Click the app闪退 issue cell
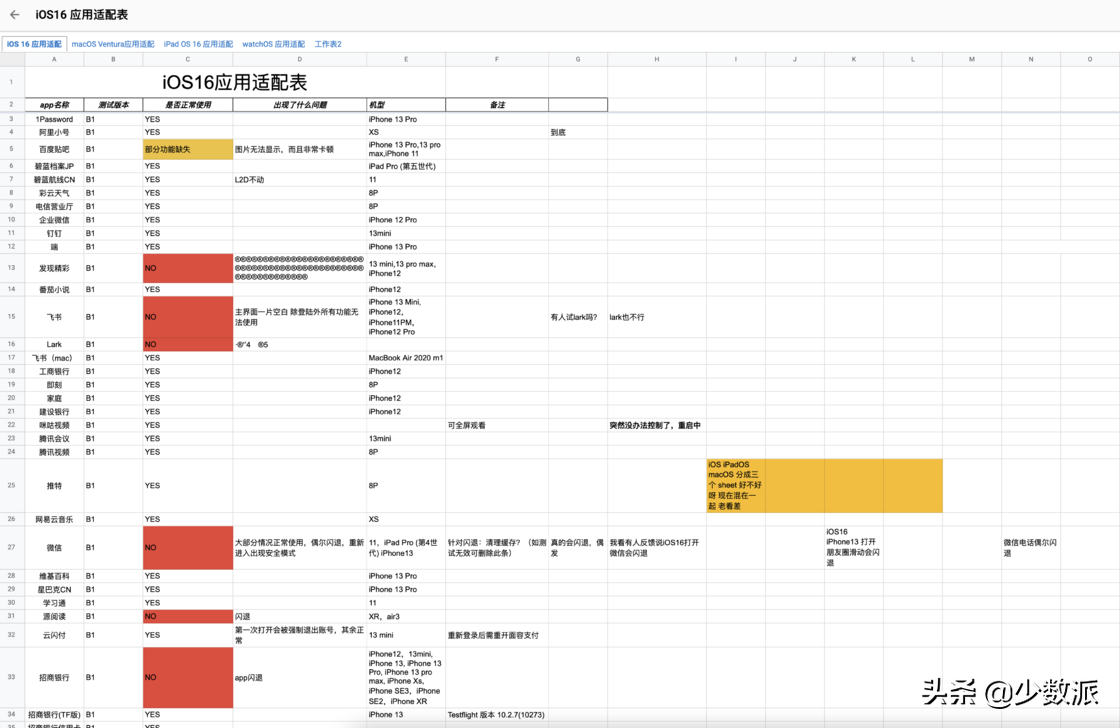This screenshot has width=1120, height=728. pos(300,678)
